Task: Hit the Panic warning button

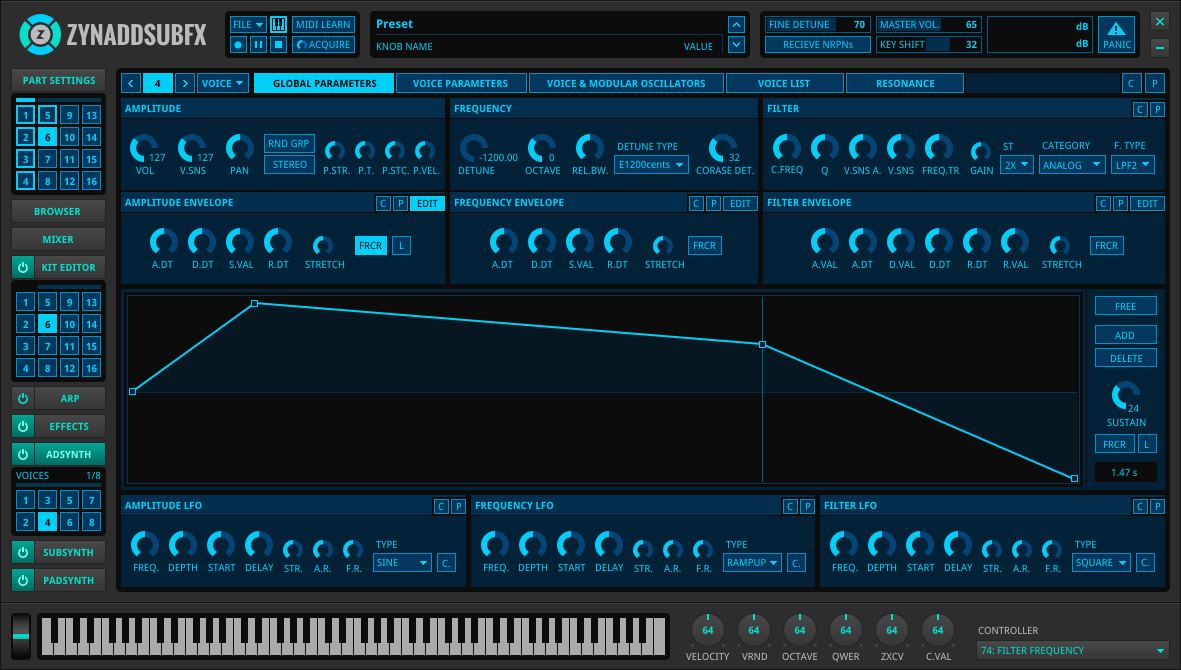Action: point(1117,35)
